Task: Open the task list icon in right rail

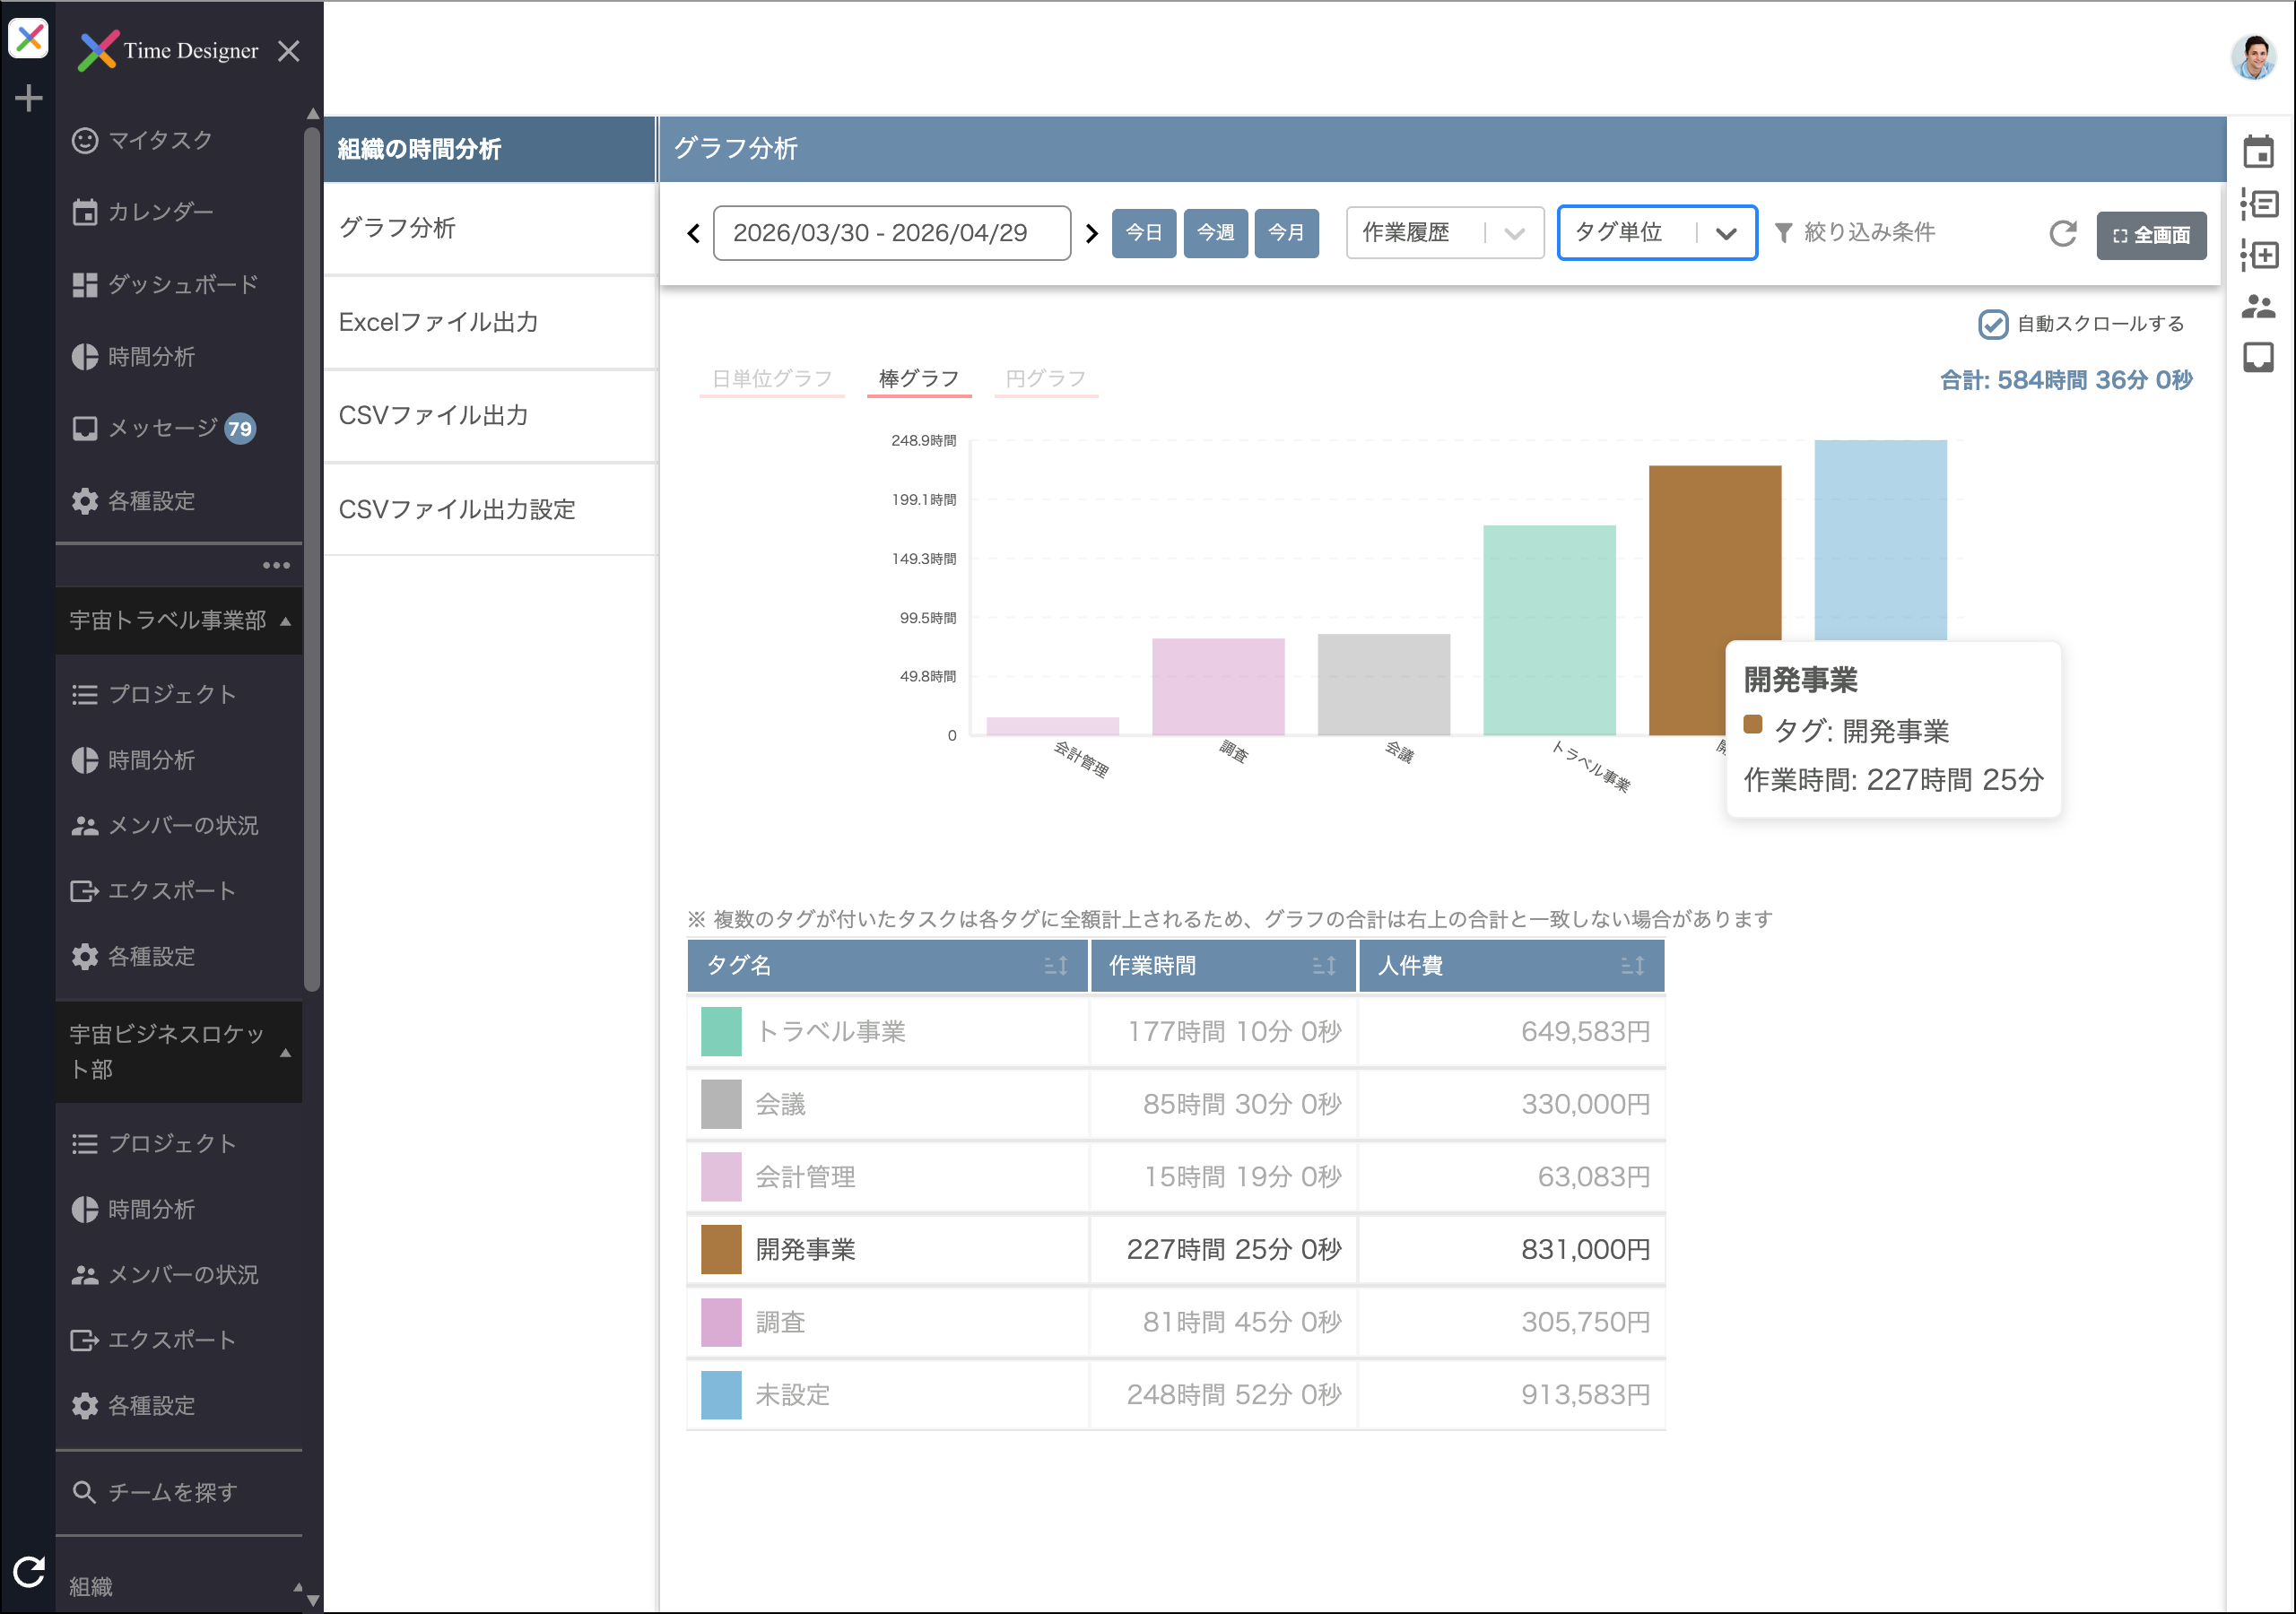Action: pyautogui.click(x=2258, y=204)
